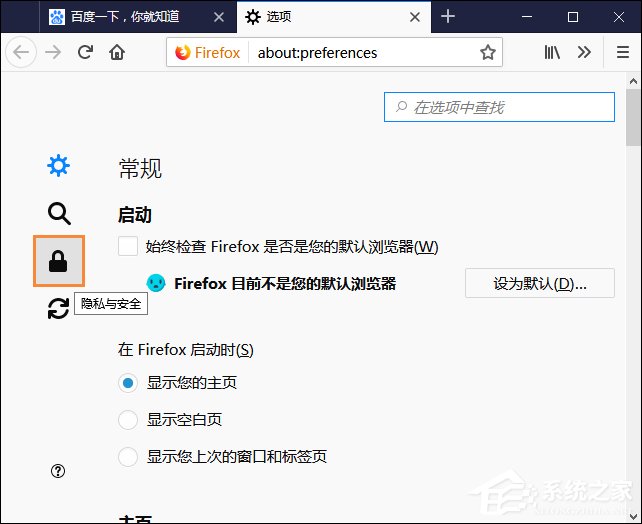Close the 百度一下 tab
The image size is (642, 524).
click(219, 17)
